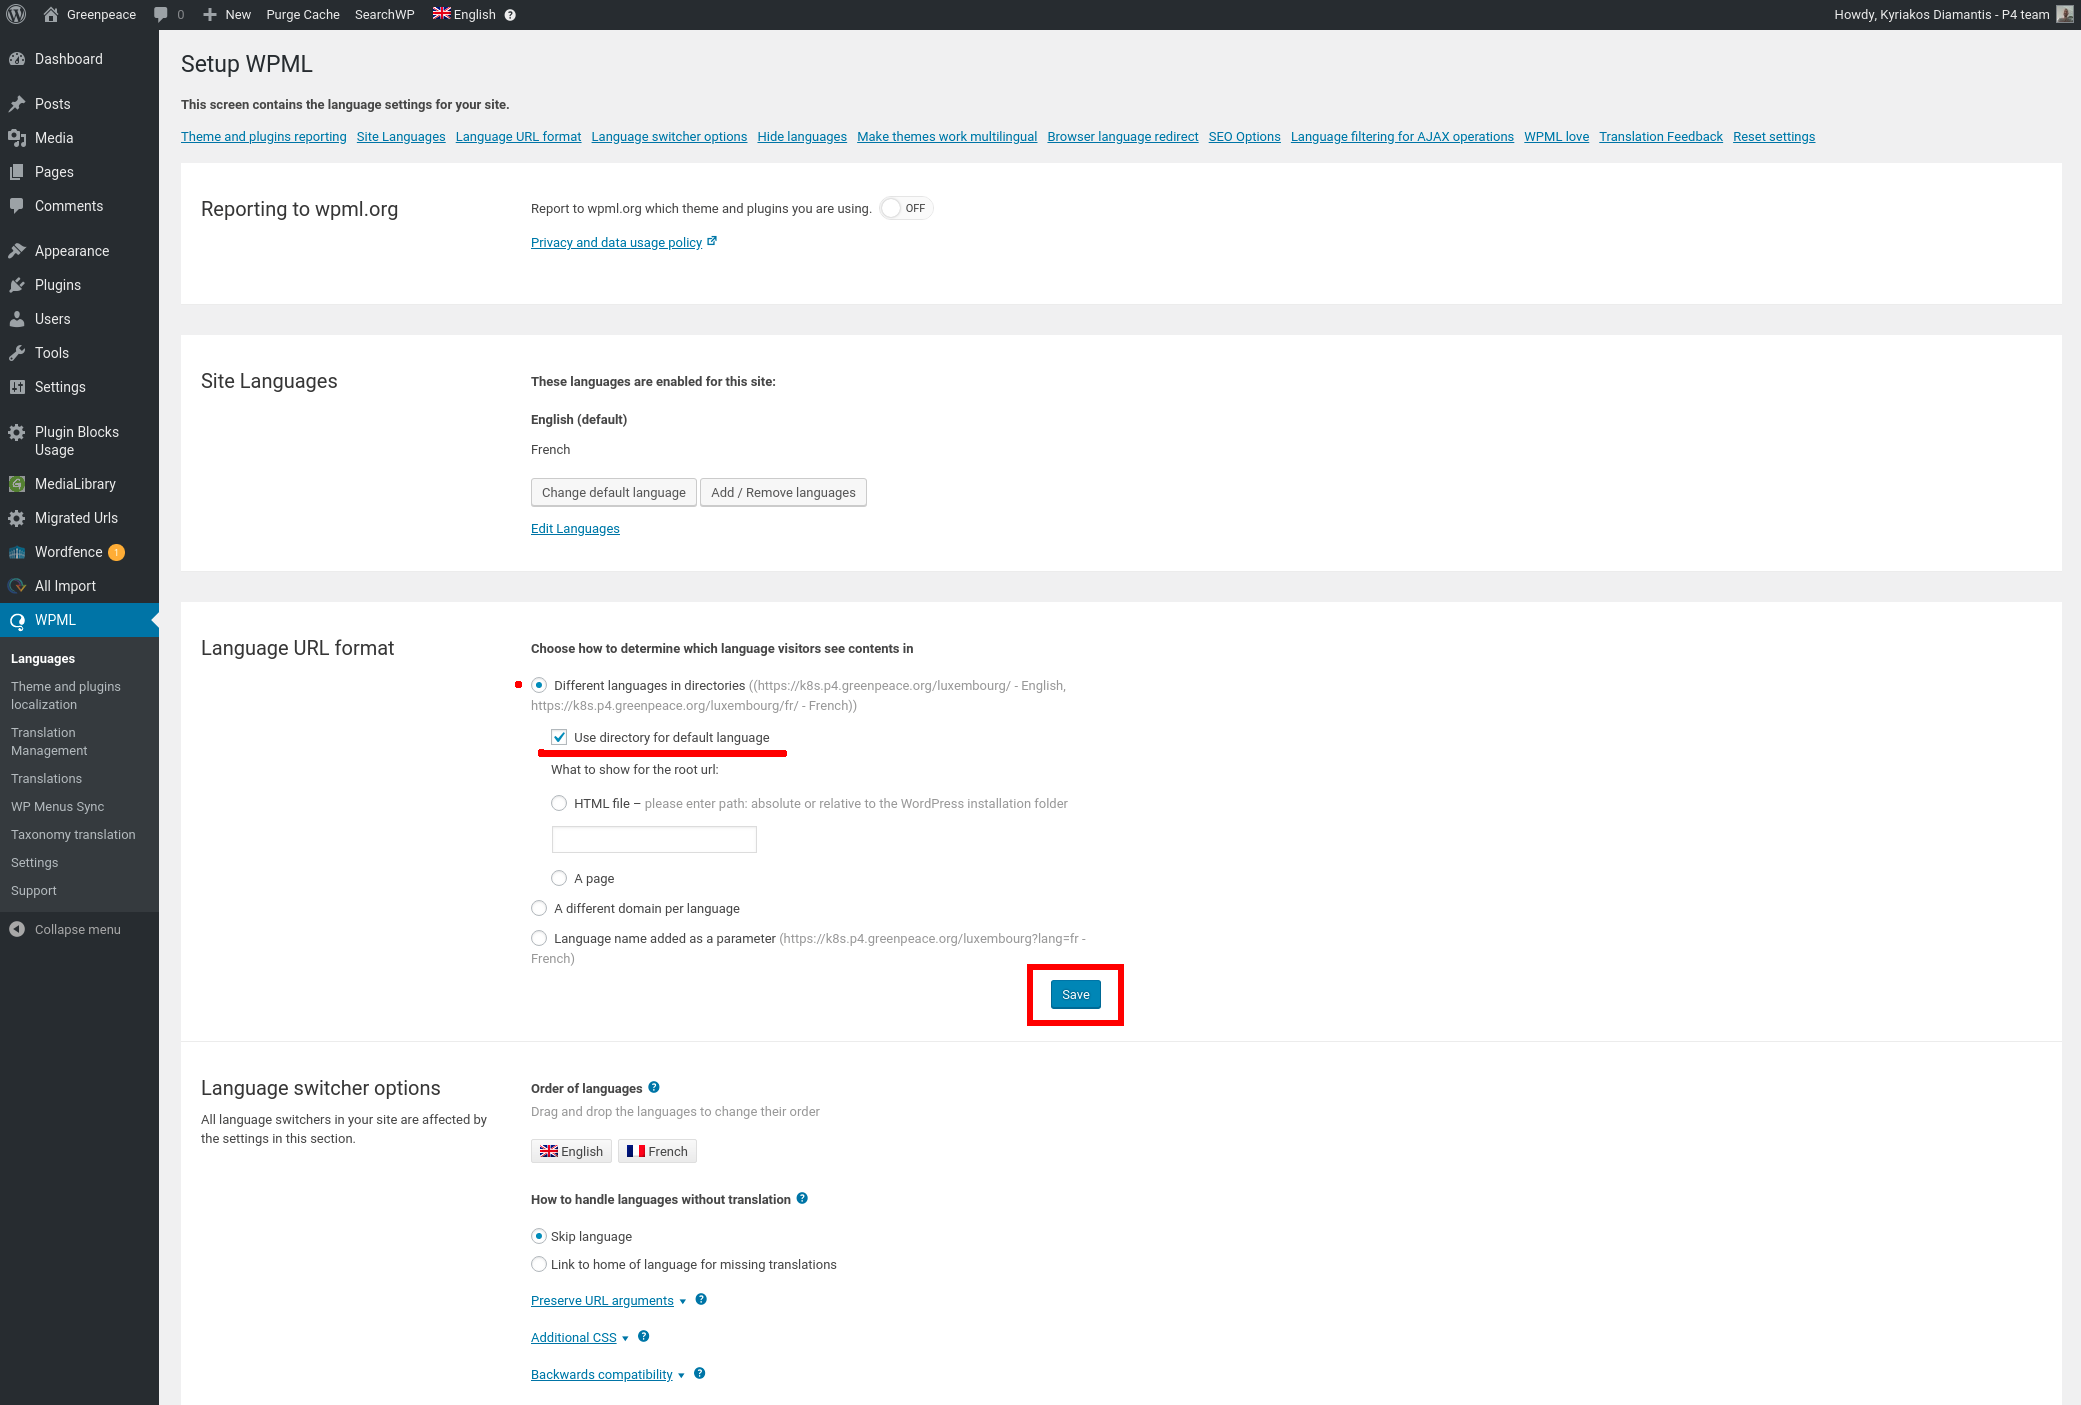Toggle reporting to wpml.org switch

pos(906,208)
